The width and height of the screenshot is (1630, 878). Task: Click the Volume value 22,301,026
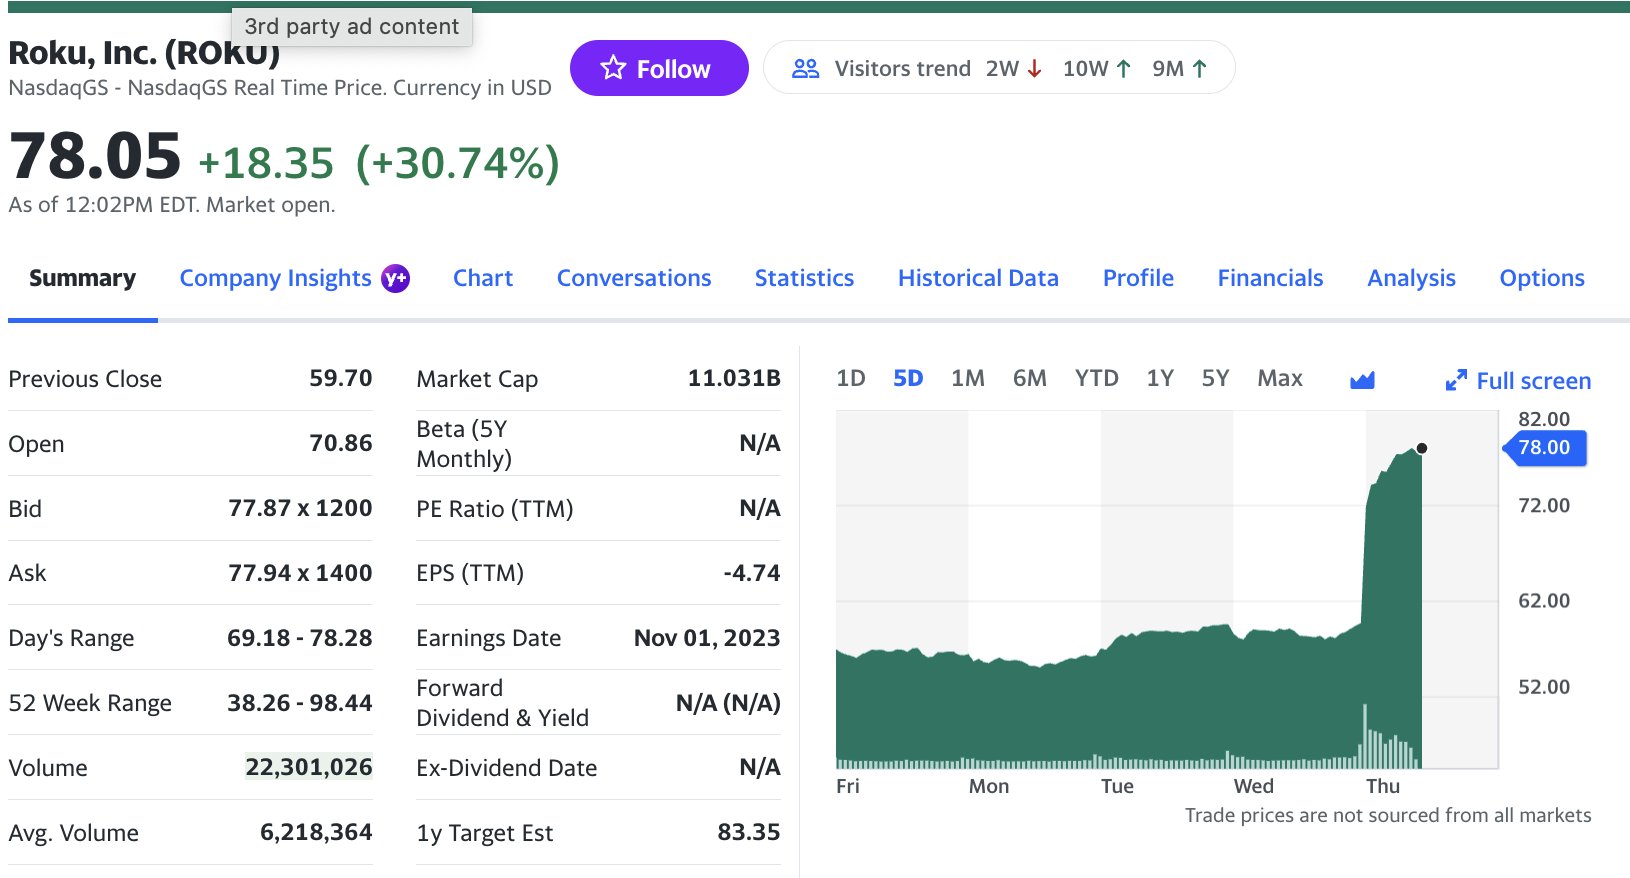(x=309, y=767)
